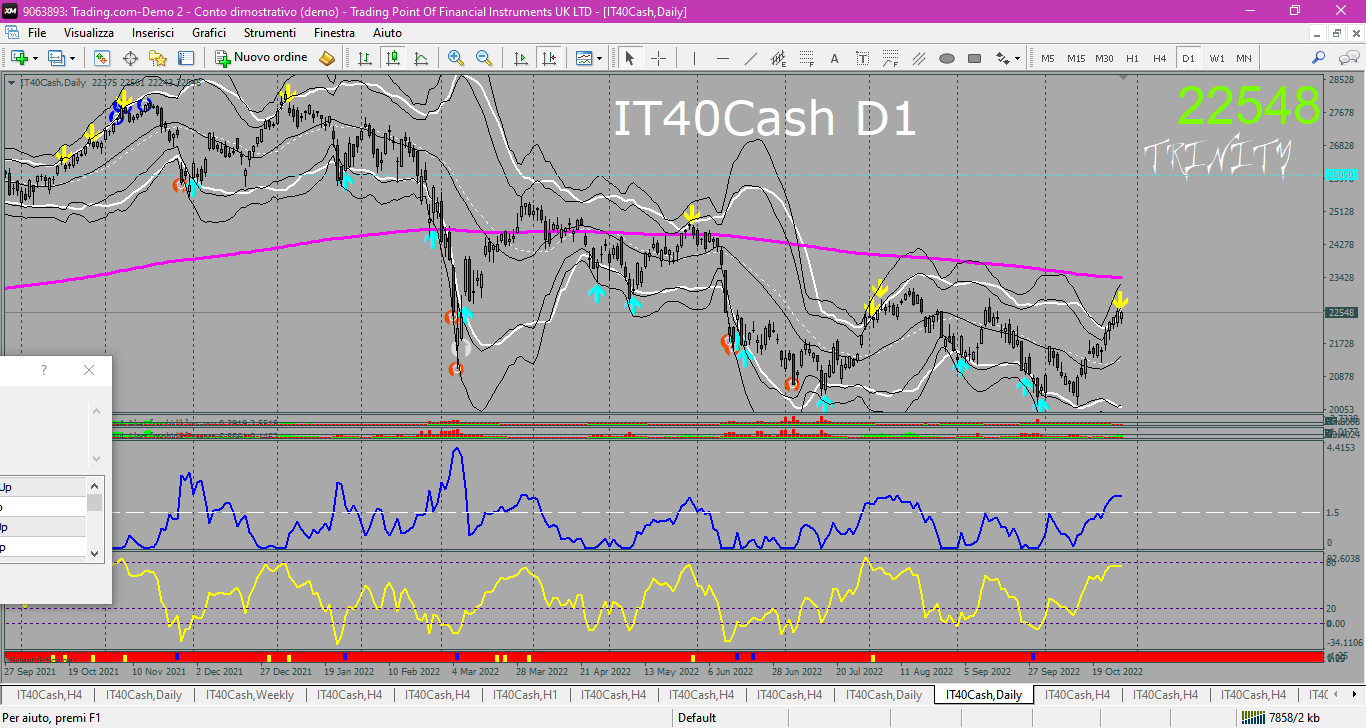The width and height of the screenshot is (1366, 728).
Task: Open the Grafici menu
Action: [209, 33]
